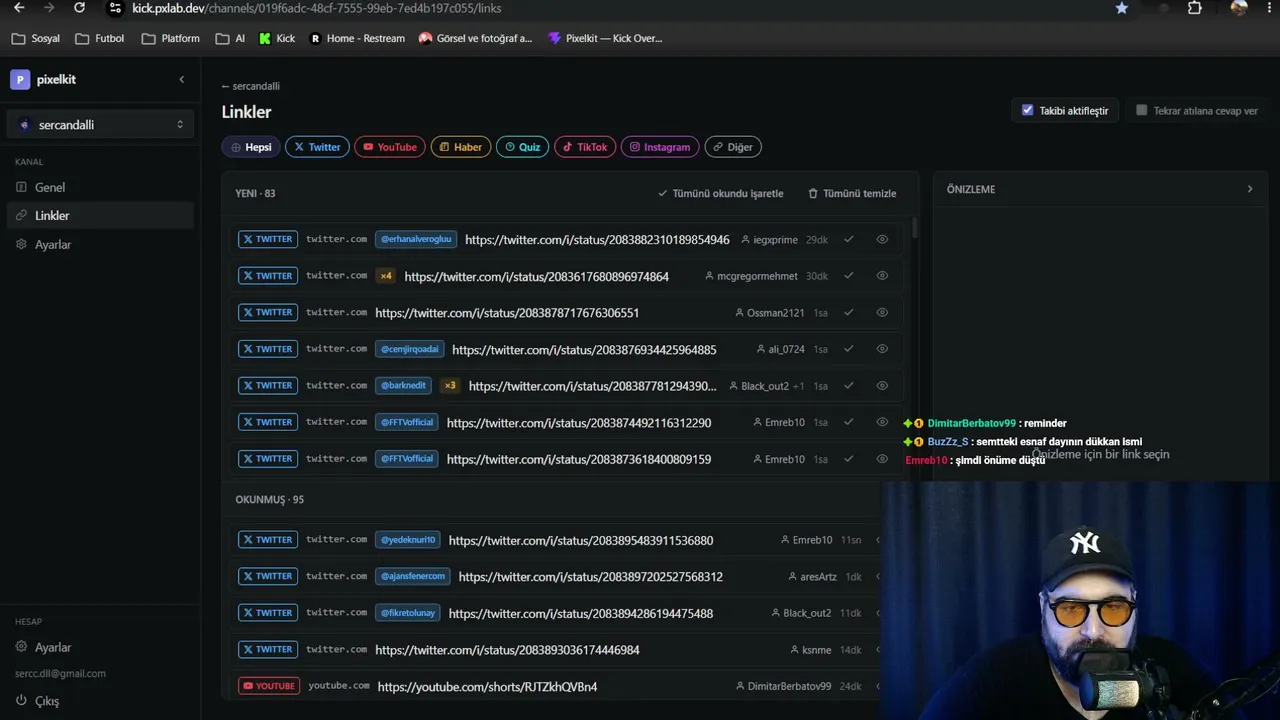Open the Pixelkit — Kick Over bookmark
Screen dimensions: 1280x720
(605, 39)
